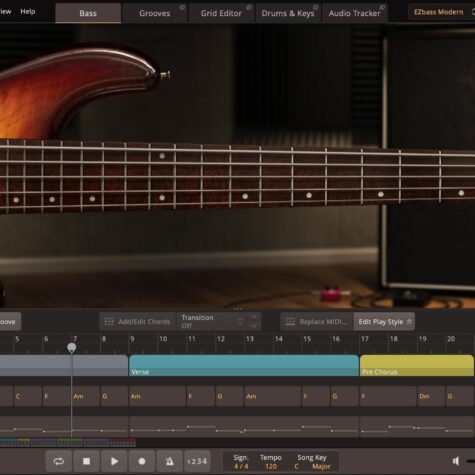Select the G chord block at bar 20
The image size is (475, 475).
coord(460,396)
